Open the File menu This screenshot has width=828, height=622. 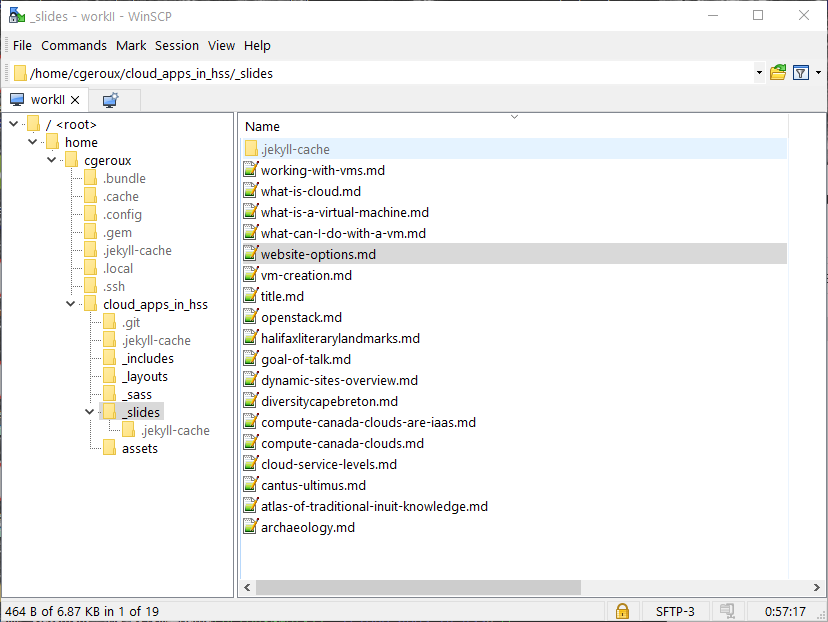pos(22,45)
